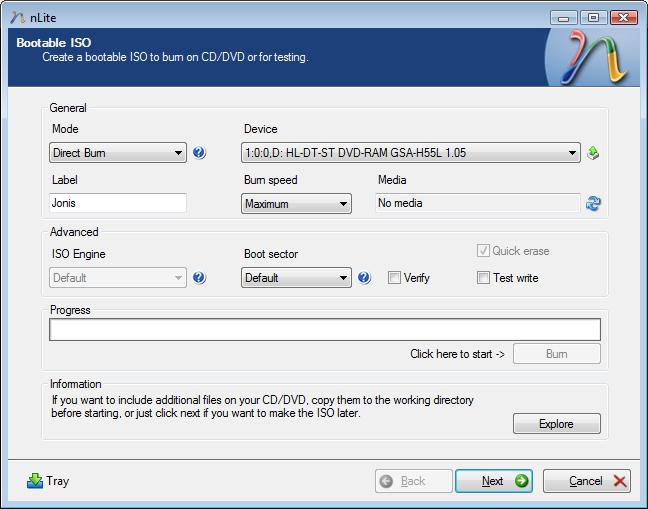Cancel the nLite wizard
The height and width of the screenshot is (509, 648).
click(x=587, y=481)
